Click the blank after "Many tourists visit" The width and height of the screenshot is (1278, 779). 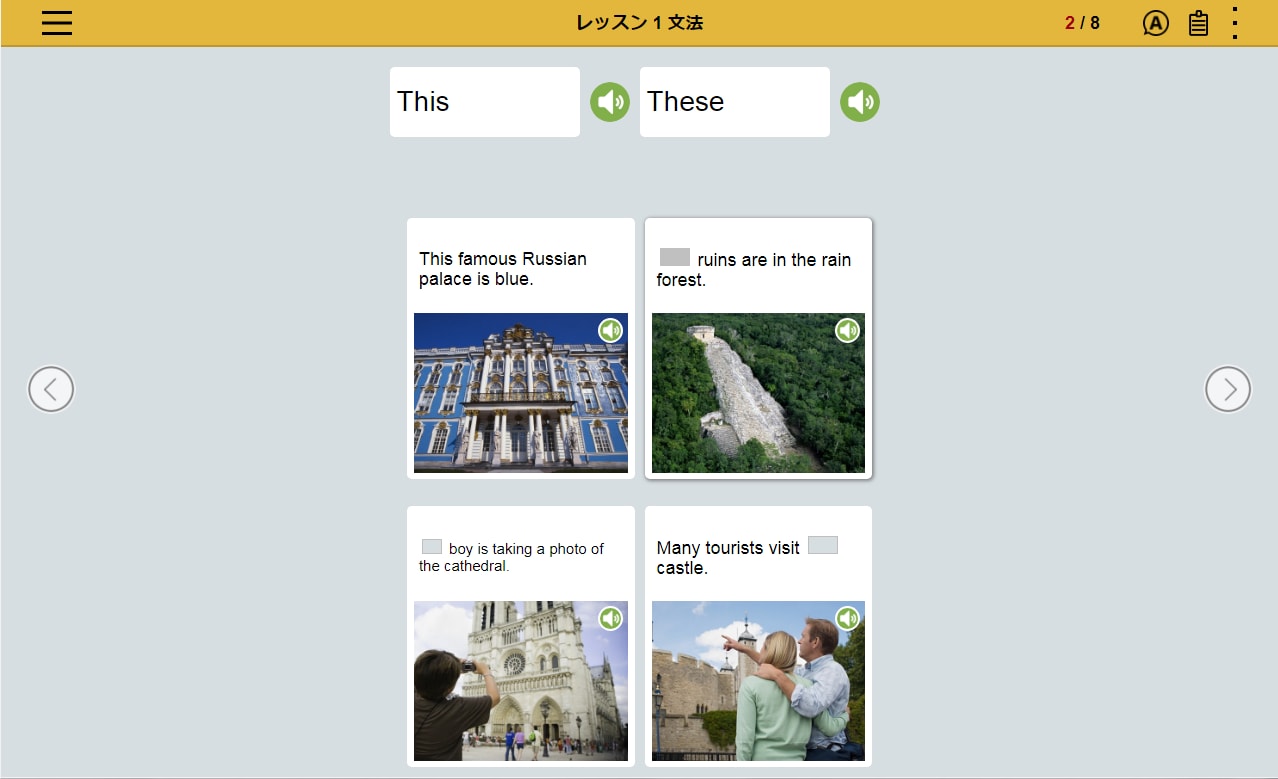point(822,545)
